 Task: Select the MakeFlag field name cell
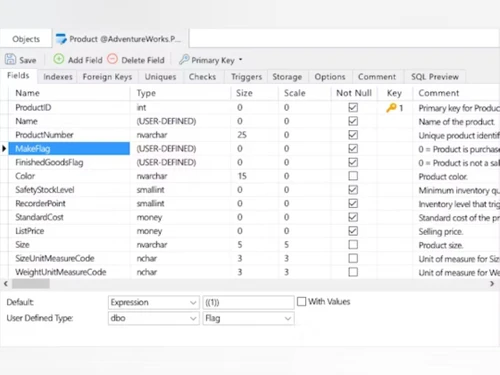click(69, 148)
